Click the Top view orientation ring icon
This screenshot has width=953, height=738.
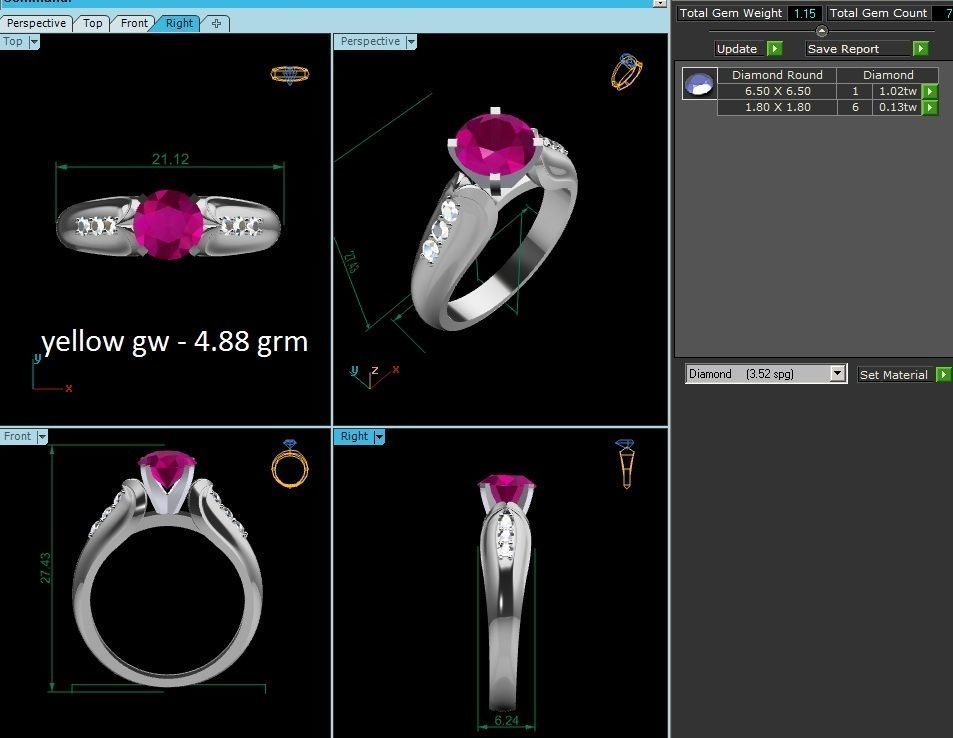(x=290, y=75)
